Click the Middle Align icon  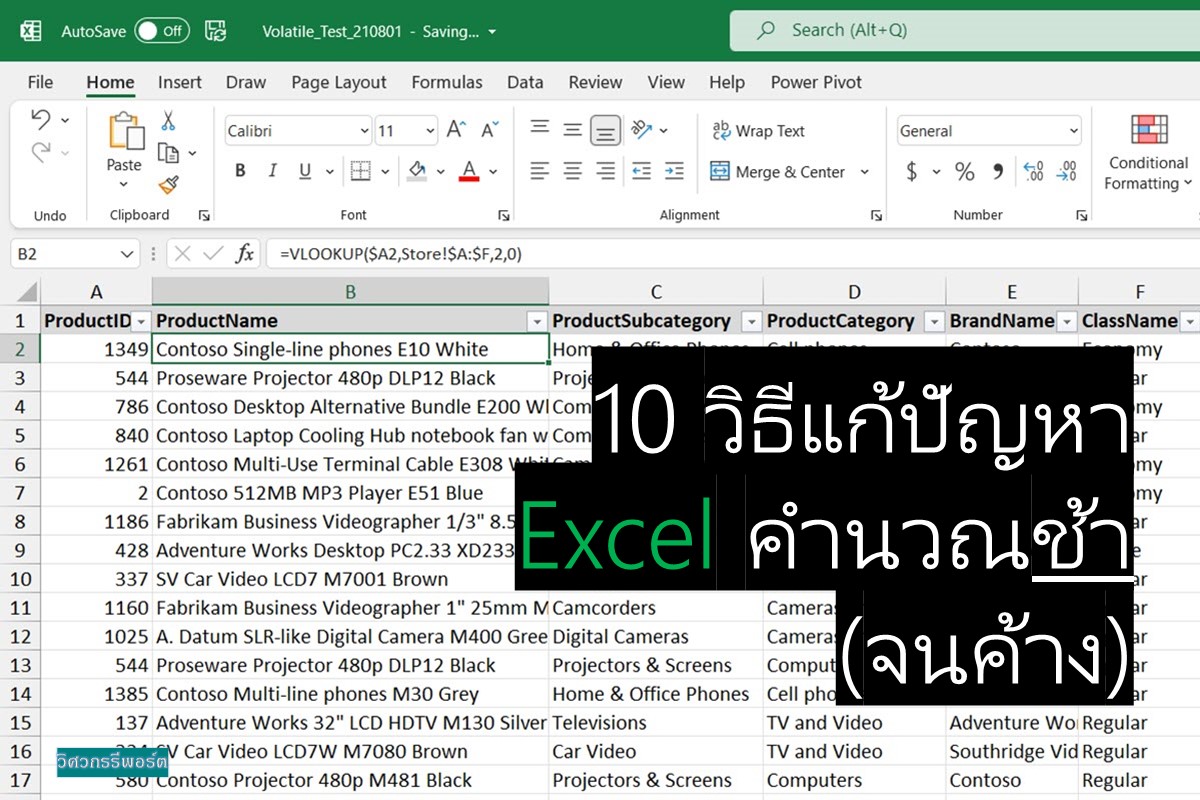tap(573, 130)
